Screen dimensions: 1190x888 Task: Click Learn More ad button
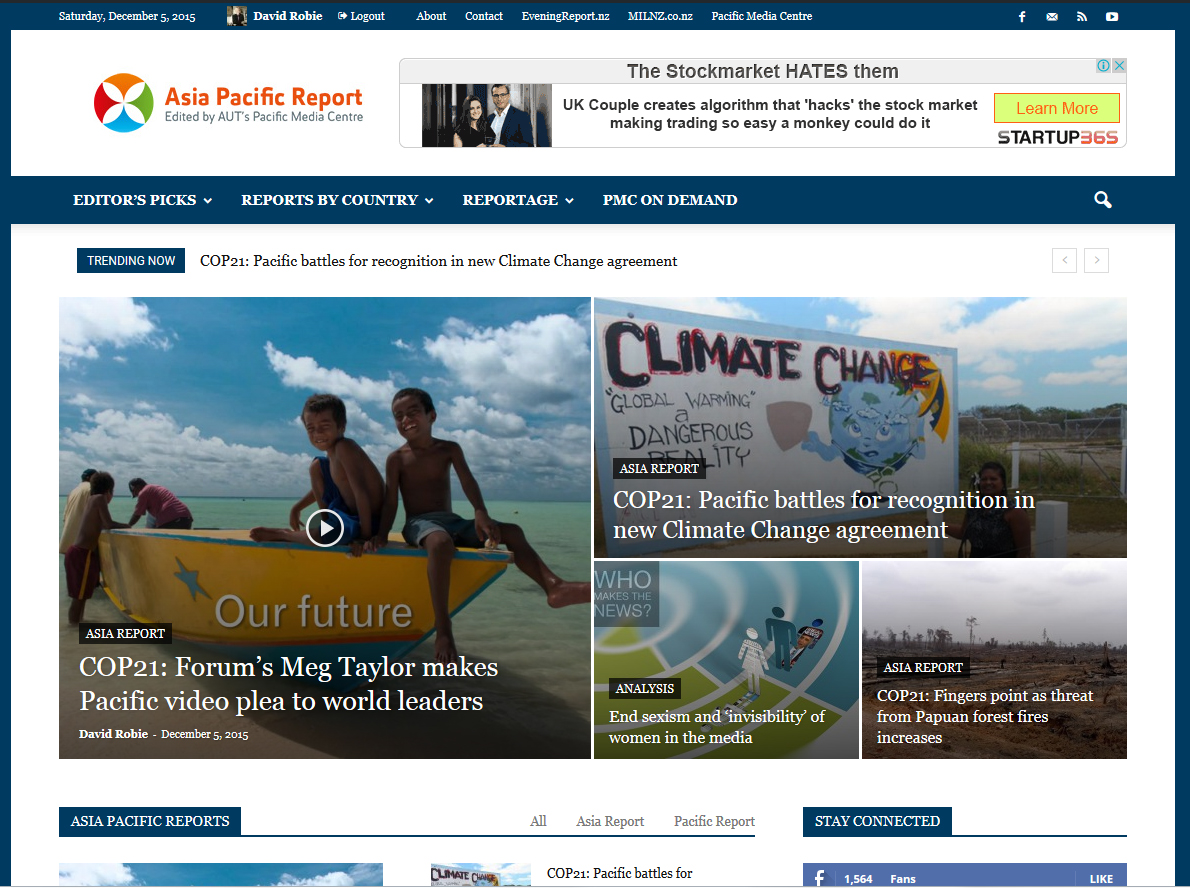pos(1056,108)
